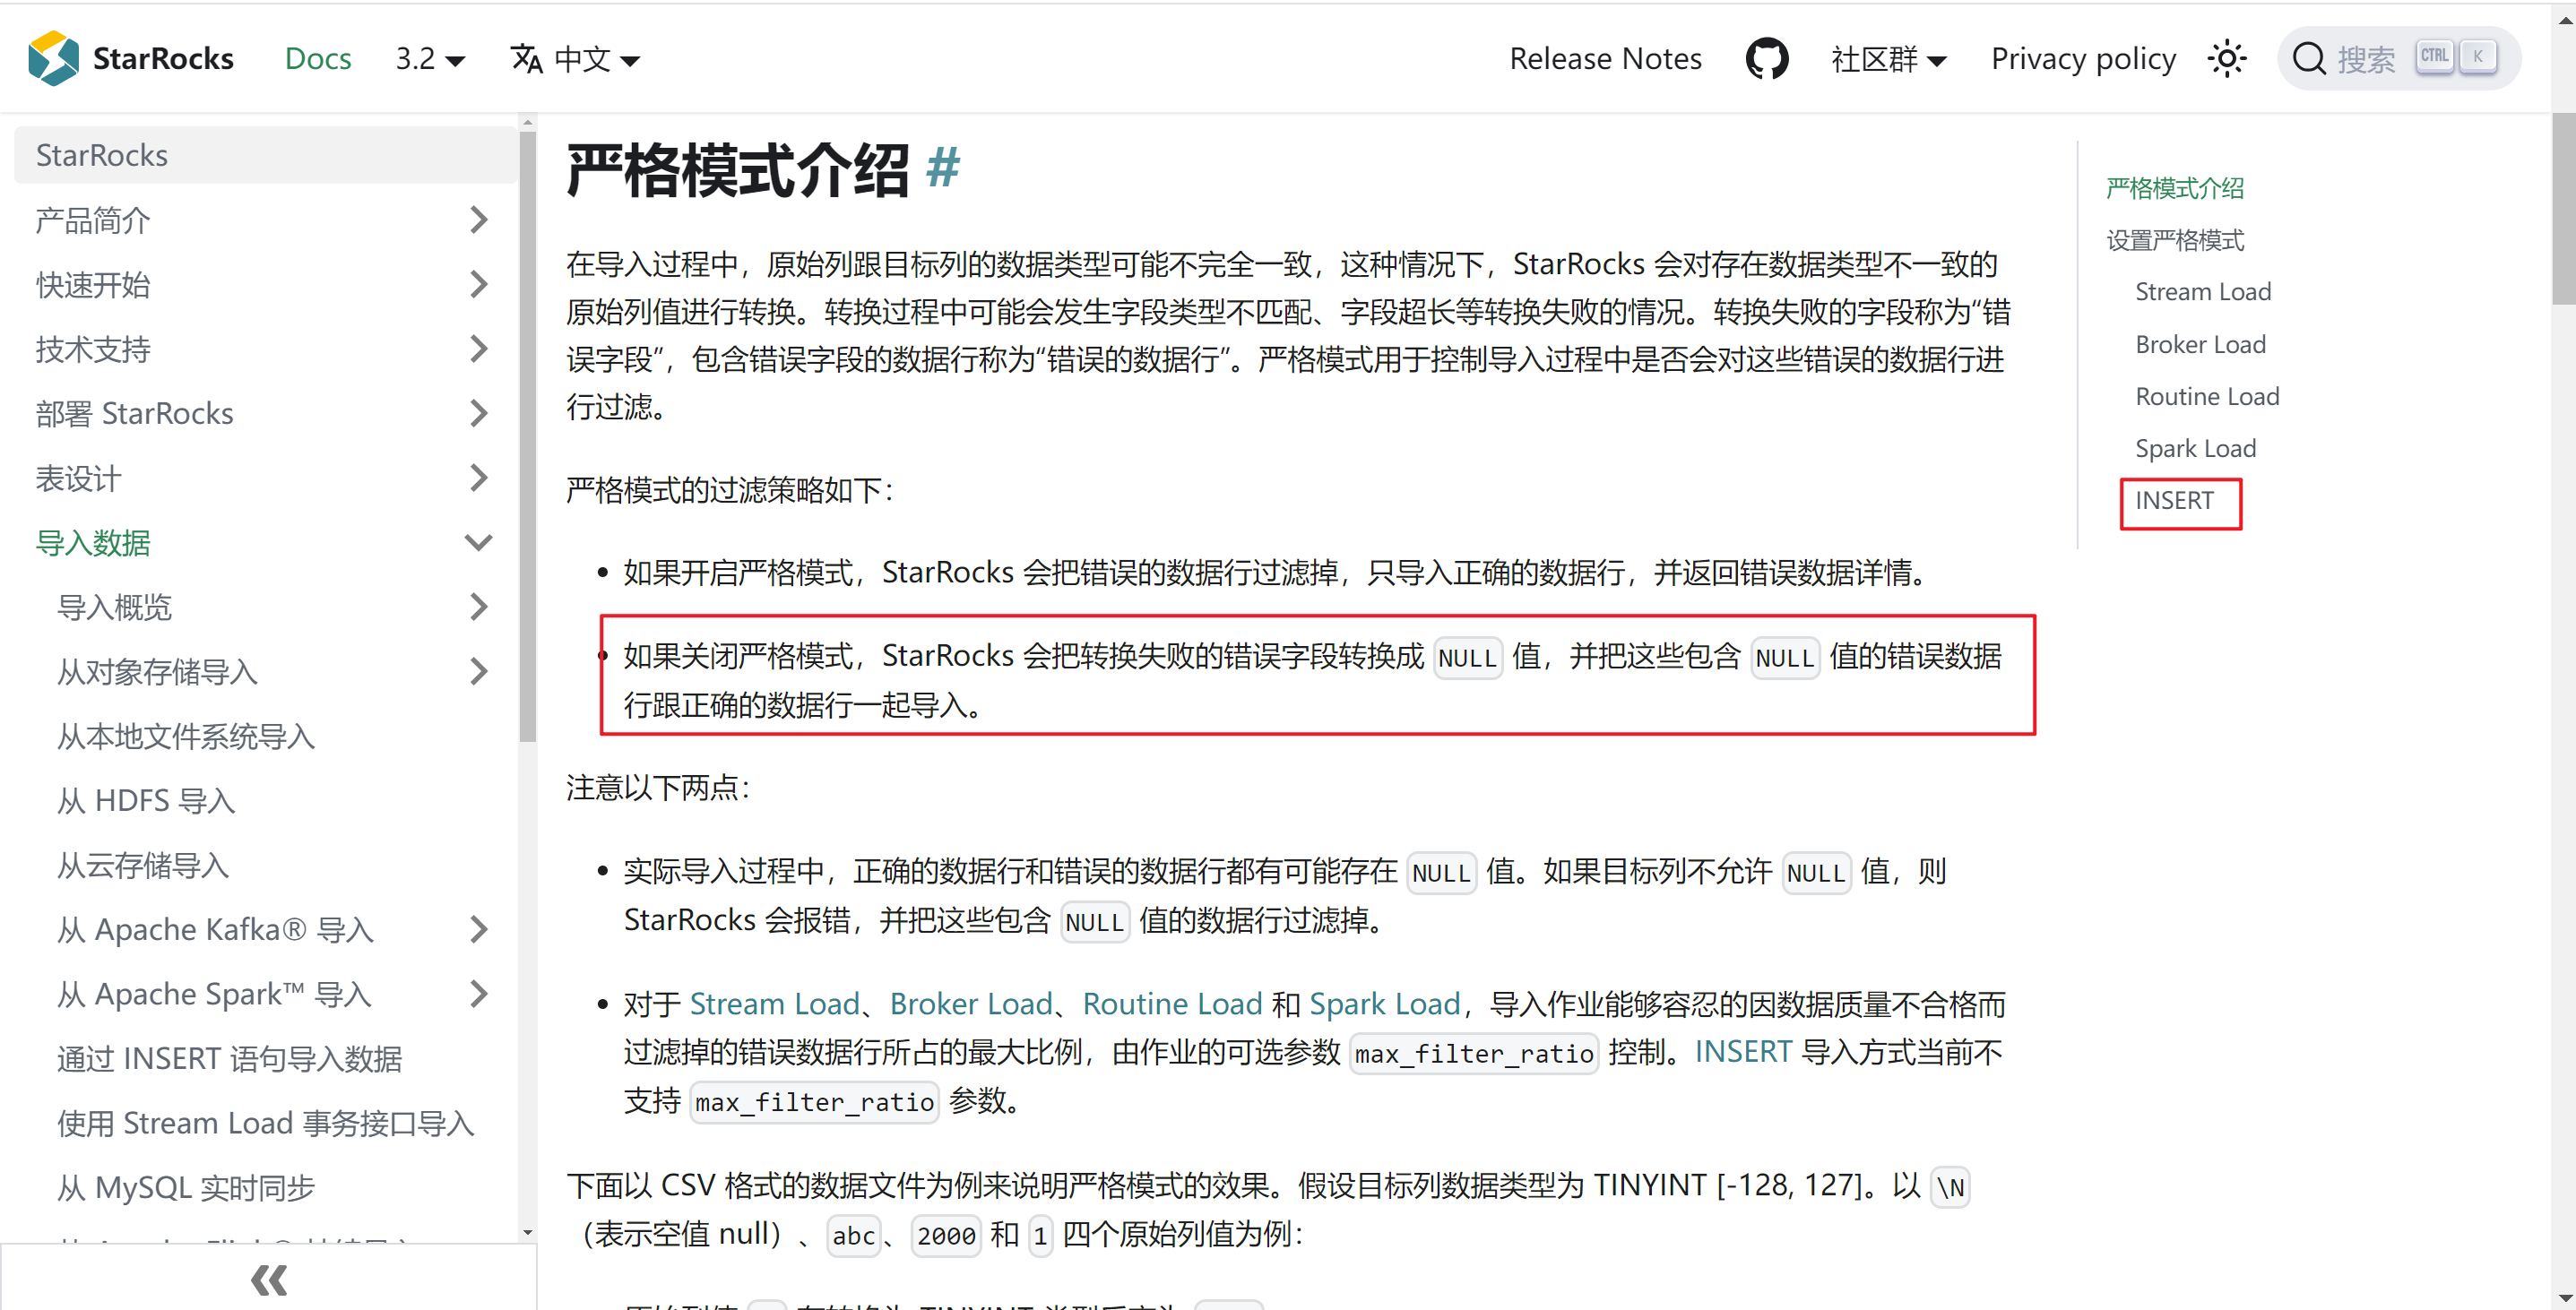Expand the 从对象存储导入 subsection
Image resolution: width=2576 pixels, height=1310 pixels.
[479, 671]
